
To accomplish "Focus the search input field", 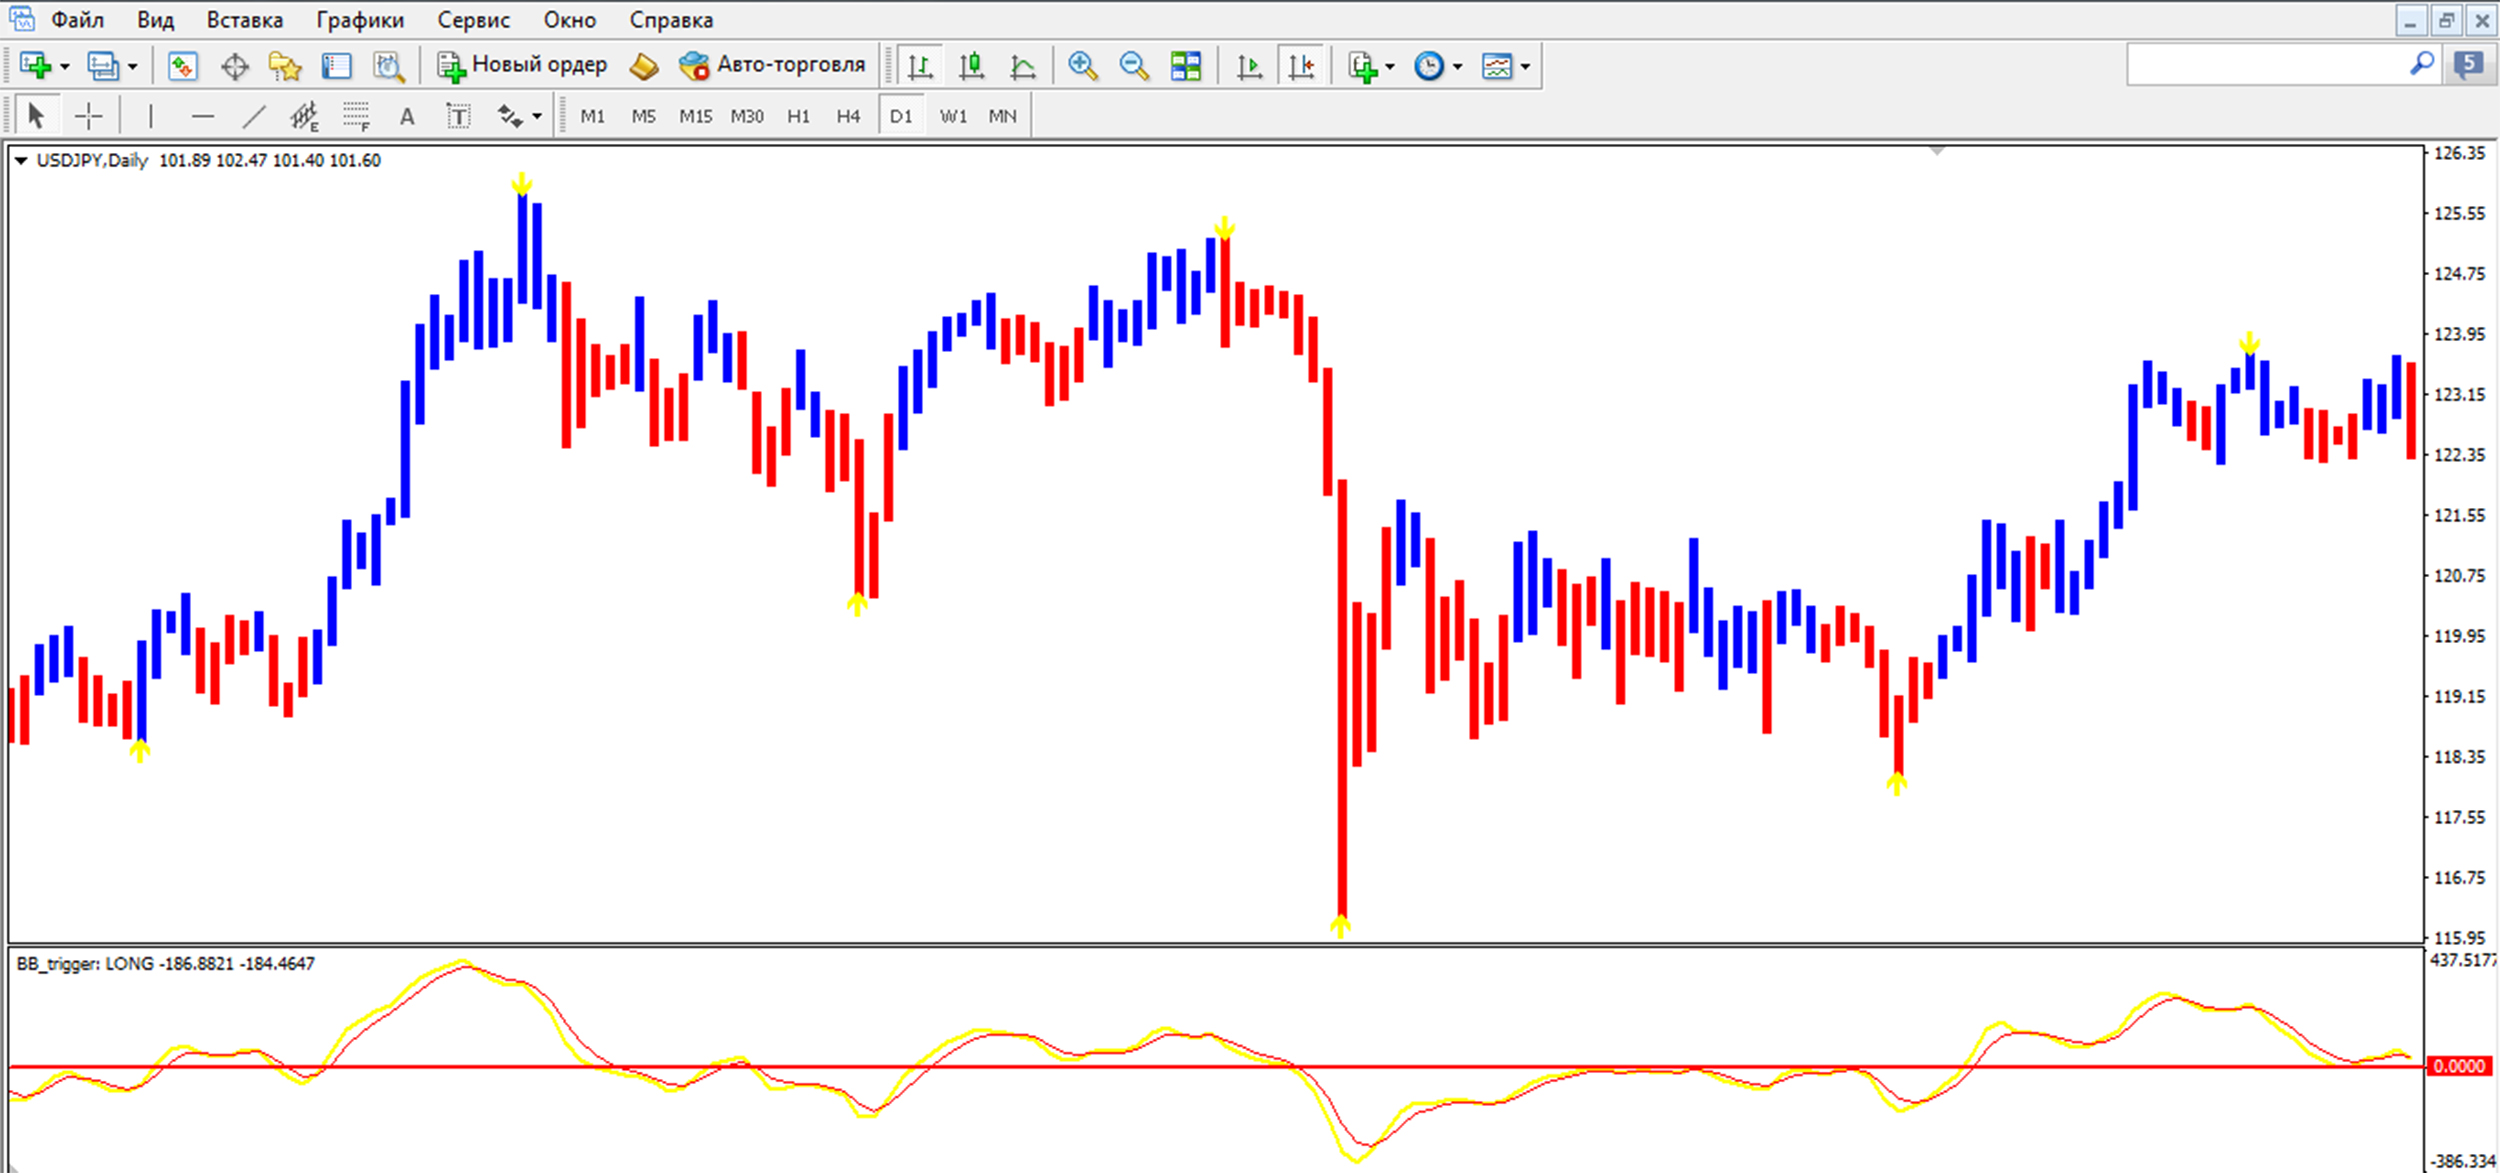I will pos(2266,65).
